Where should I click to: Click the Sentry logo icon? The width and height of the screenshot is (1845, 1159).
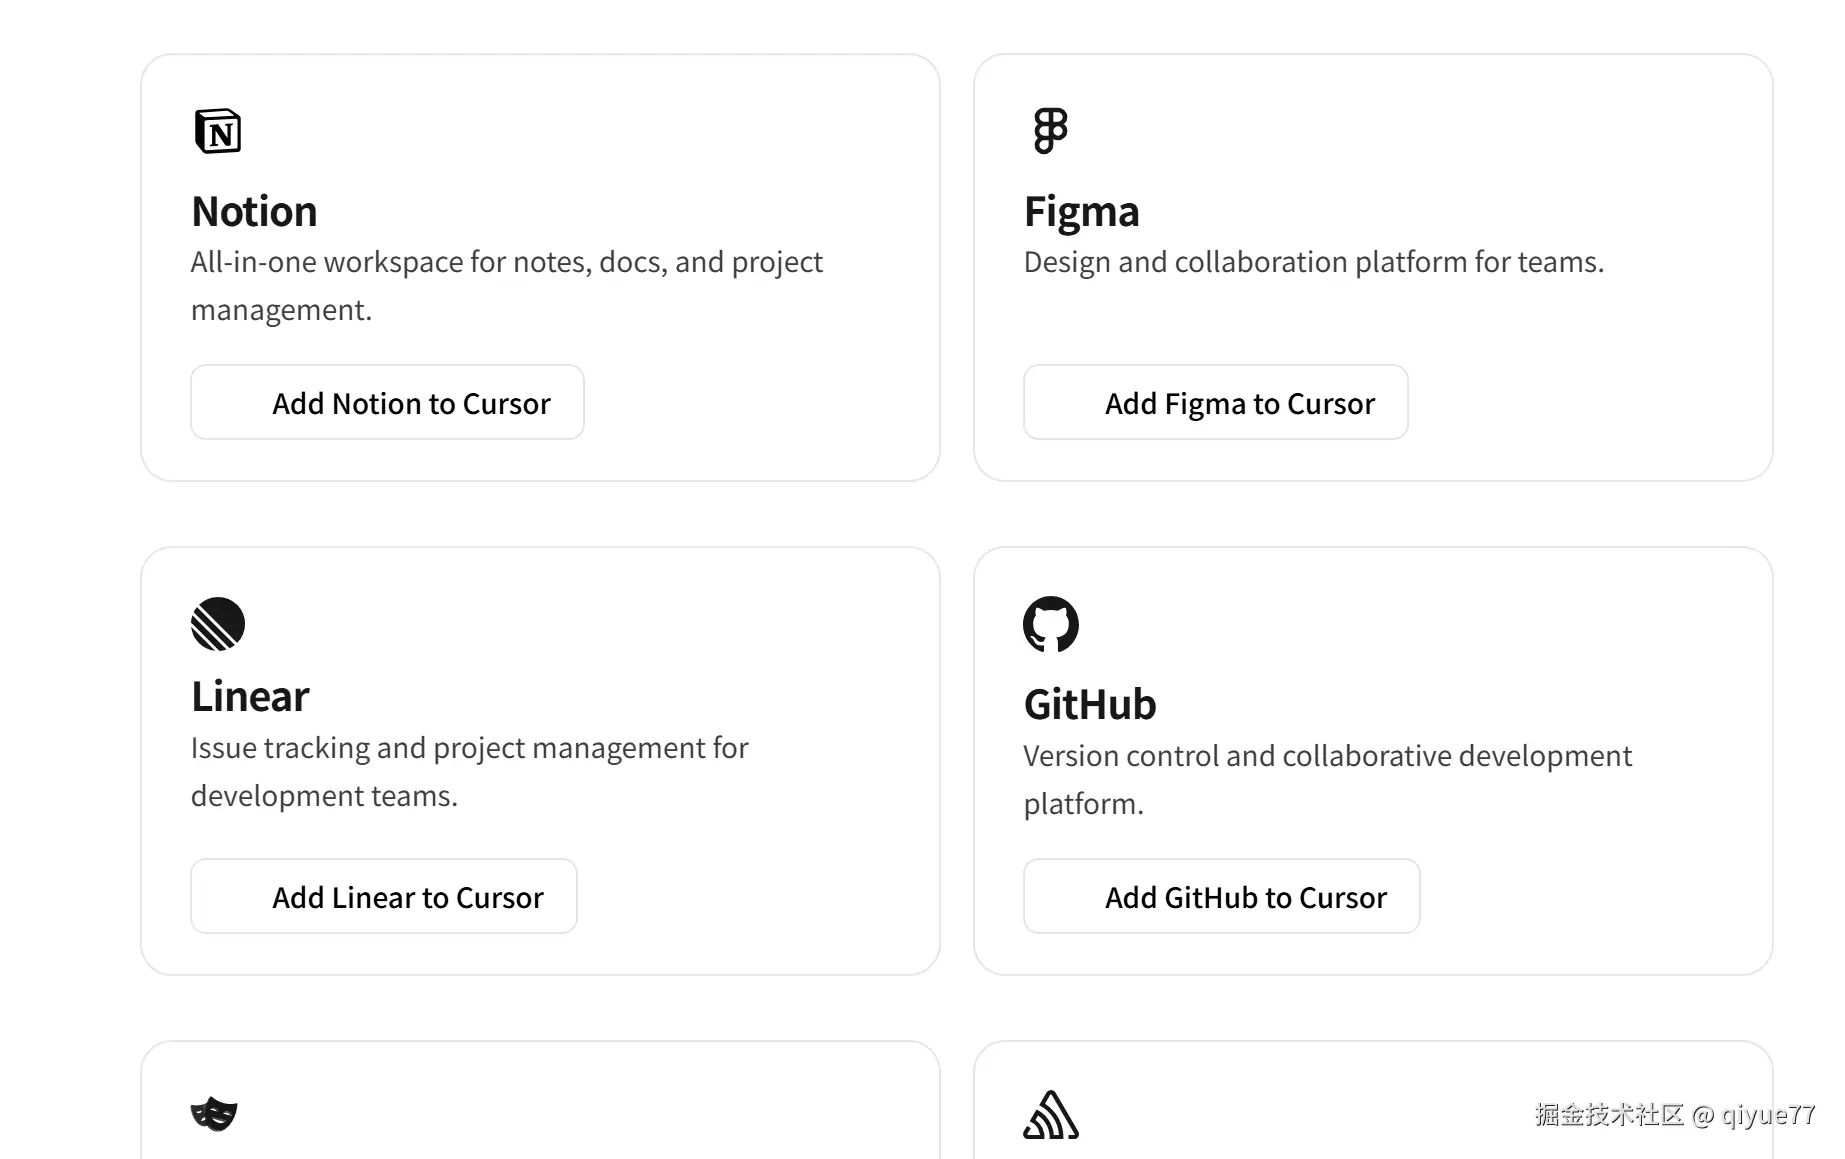coord(1051,1115)
